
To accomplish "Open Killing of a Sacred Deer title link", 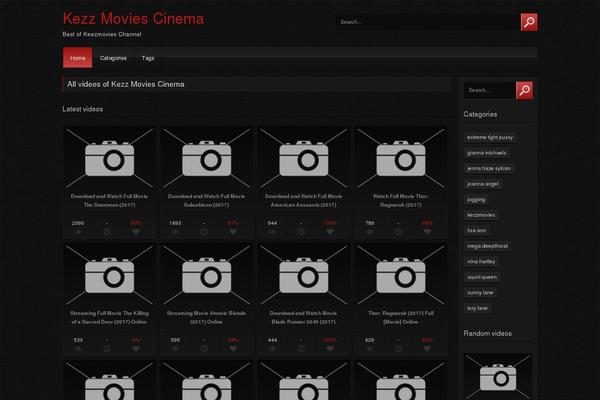I will click(109, 318).
